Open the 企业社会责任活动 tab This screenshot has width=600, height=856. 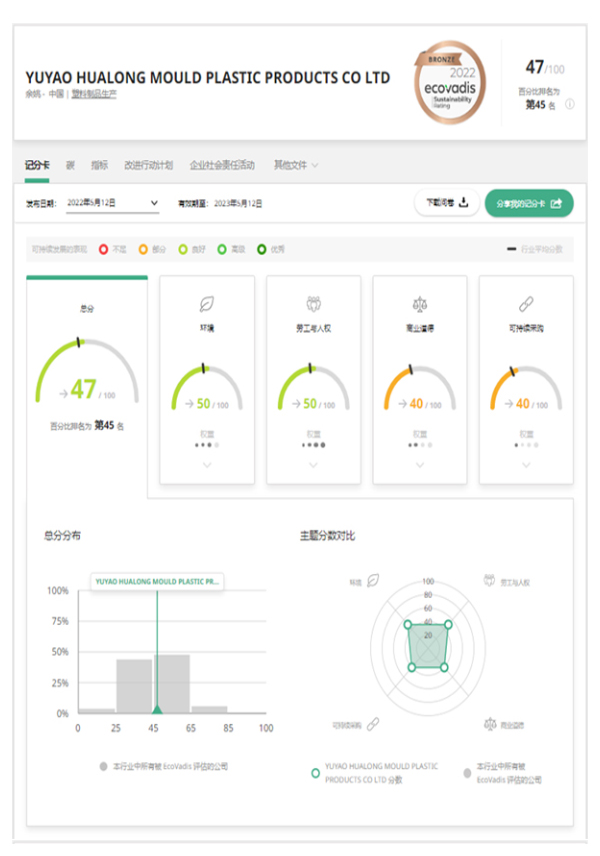(222, 165)
